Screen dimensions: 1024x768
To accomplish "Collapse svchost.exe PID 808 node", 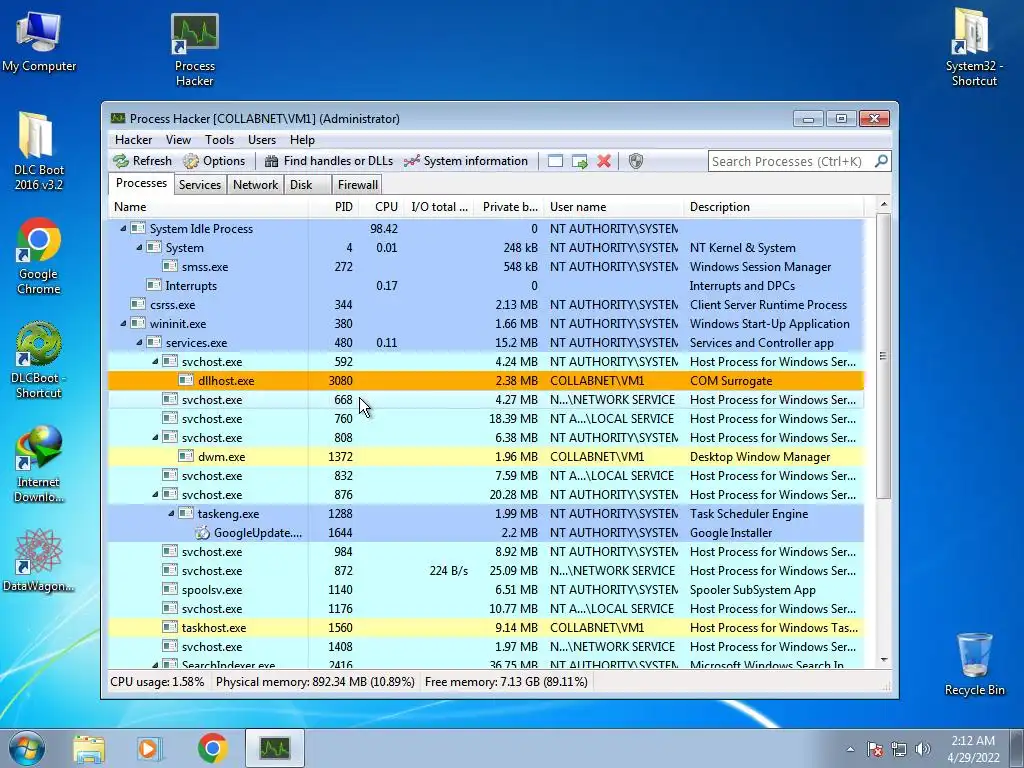I will click(x=155, y=438).
